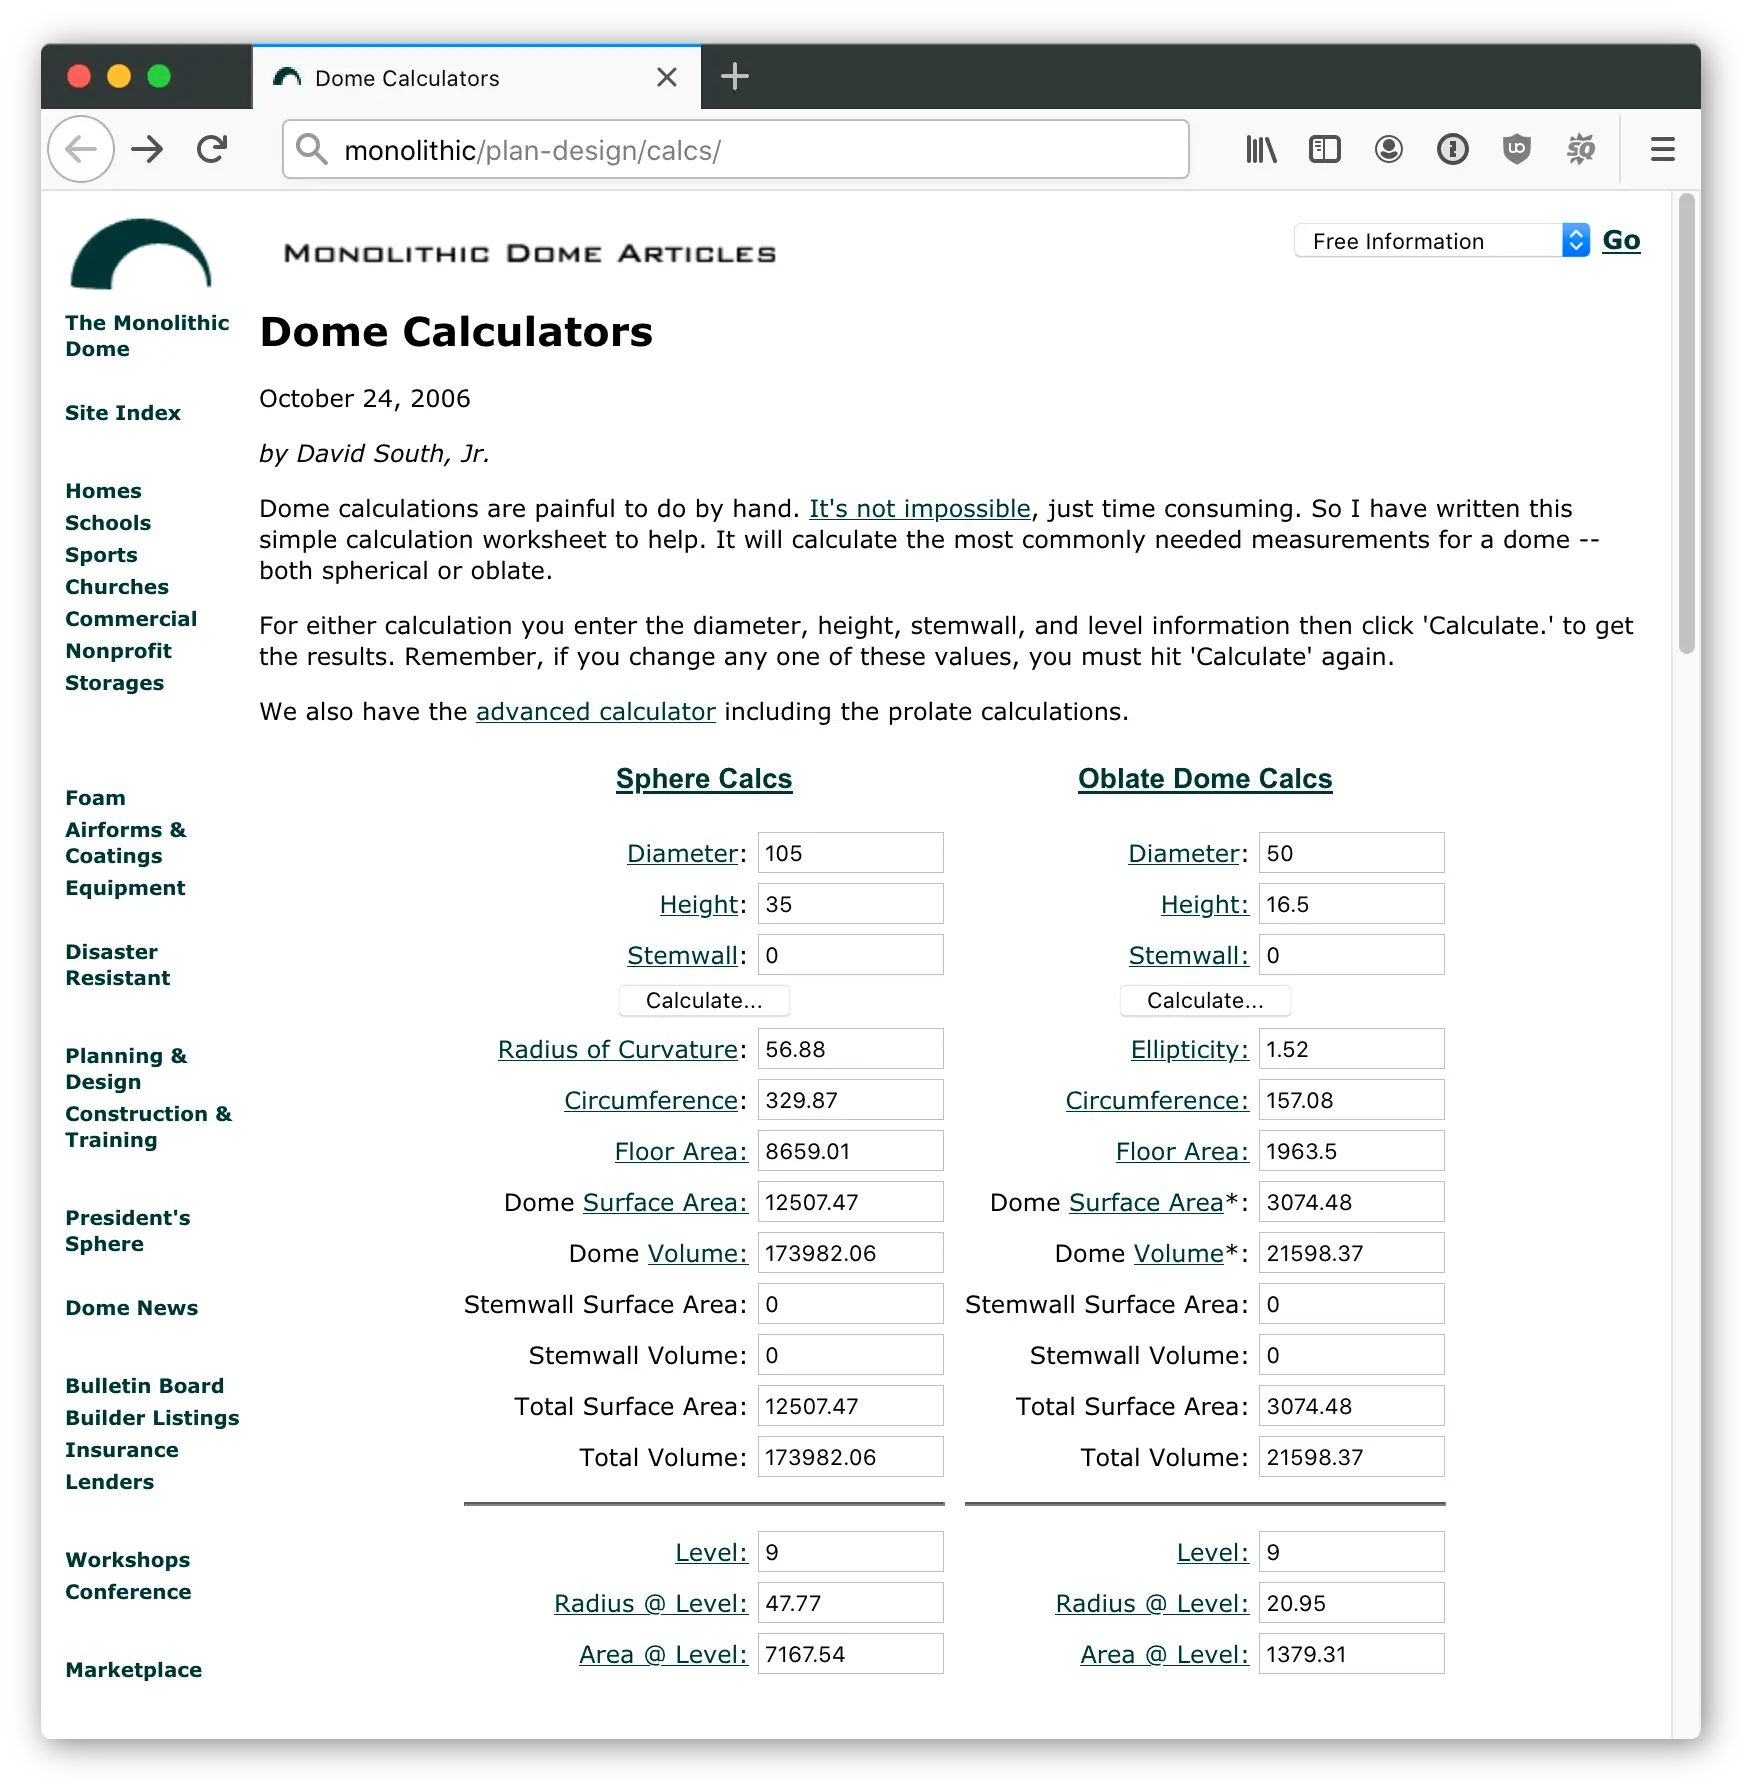Screen dimensions: 1743x1781
Task: Click the Radius of Curvature label link
Action: point(618,1050)
